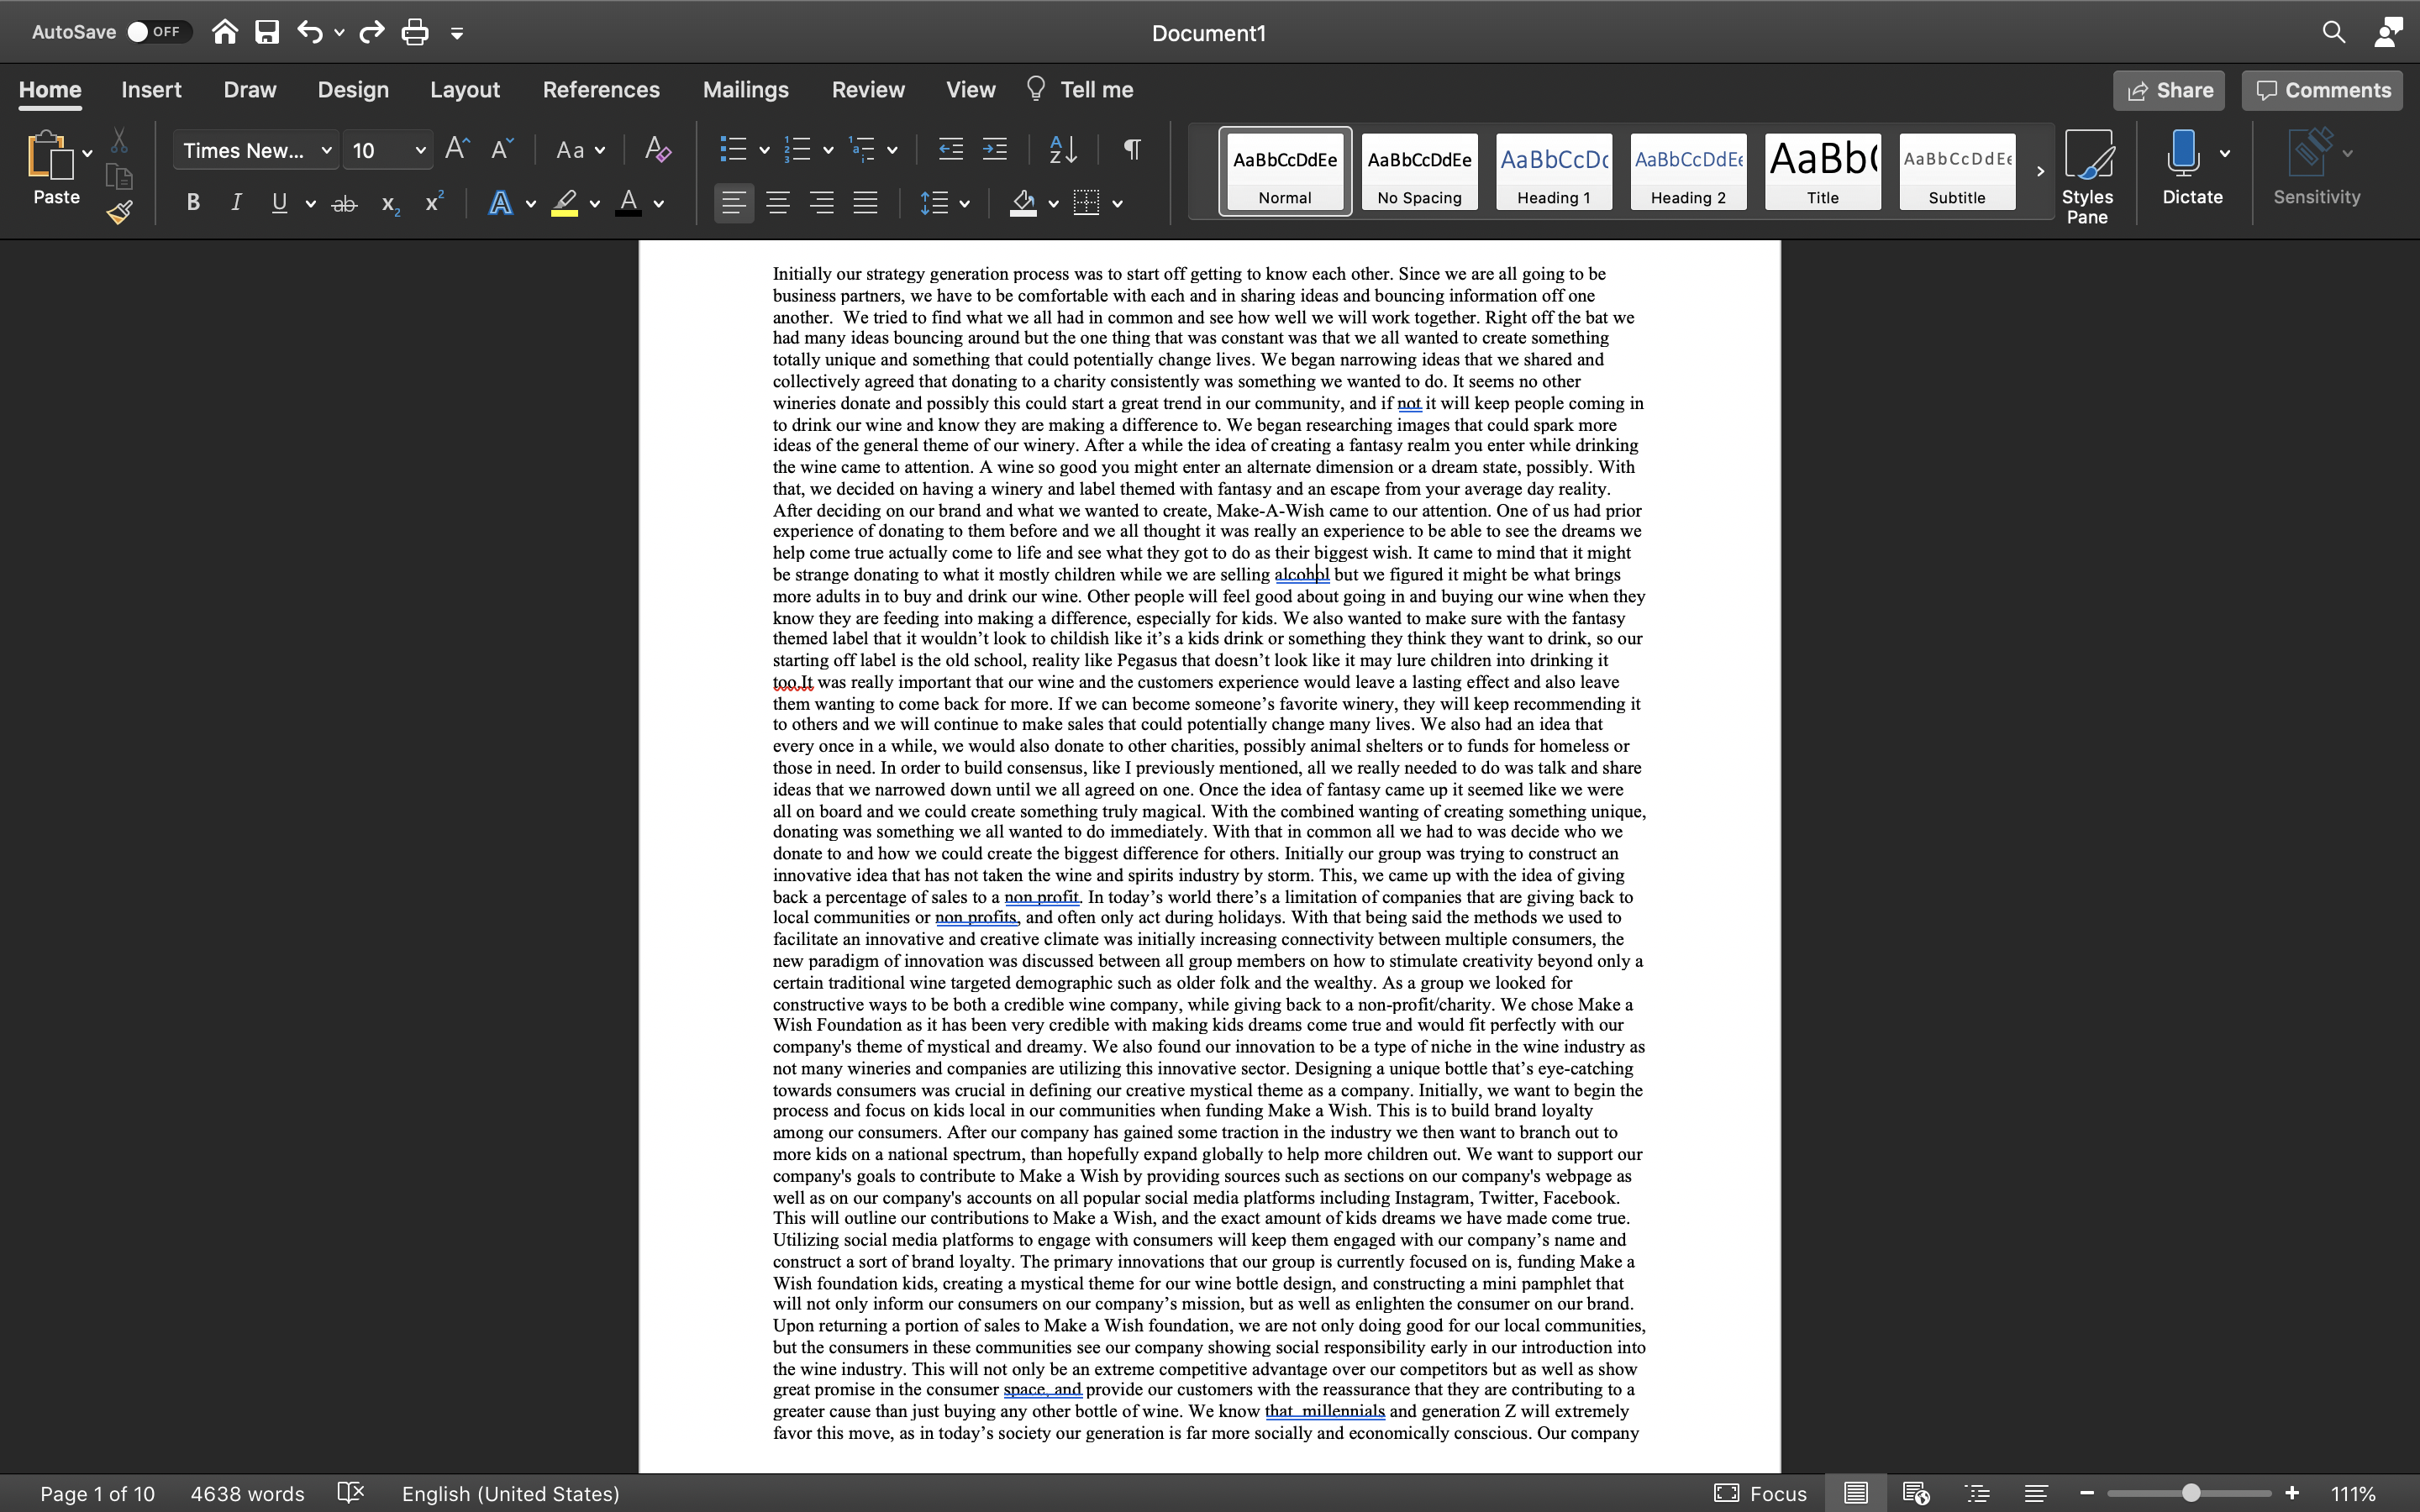Click the 4638 words count

tap(247, 1493)
